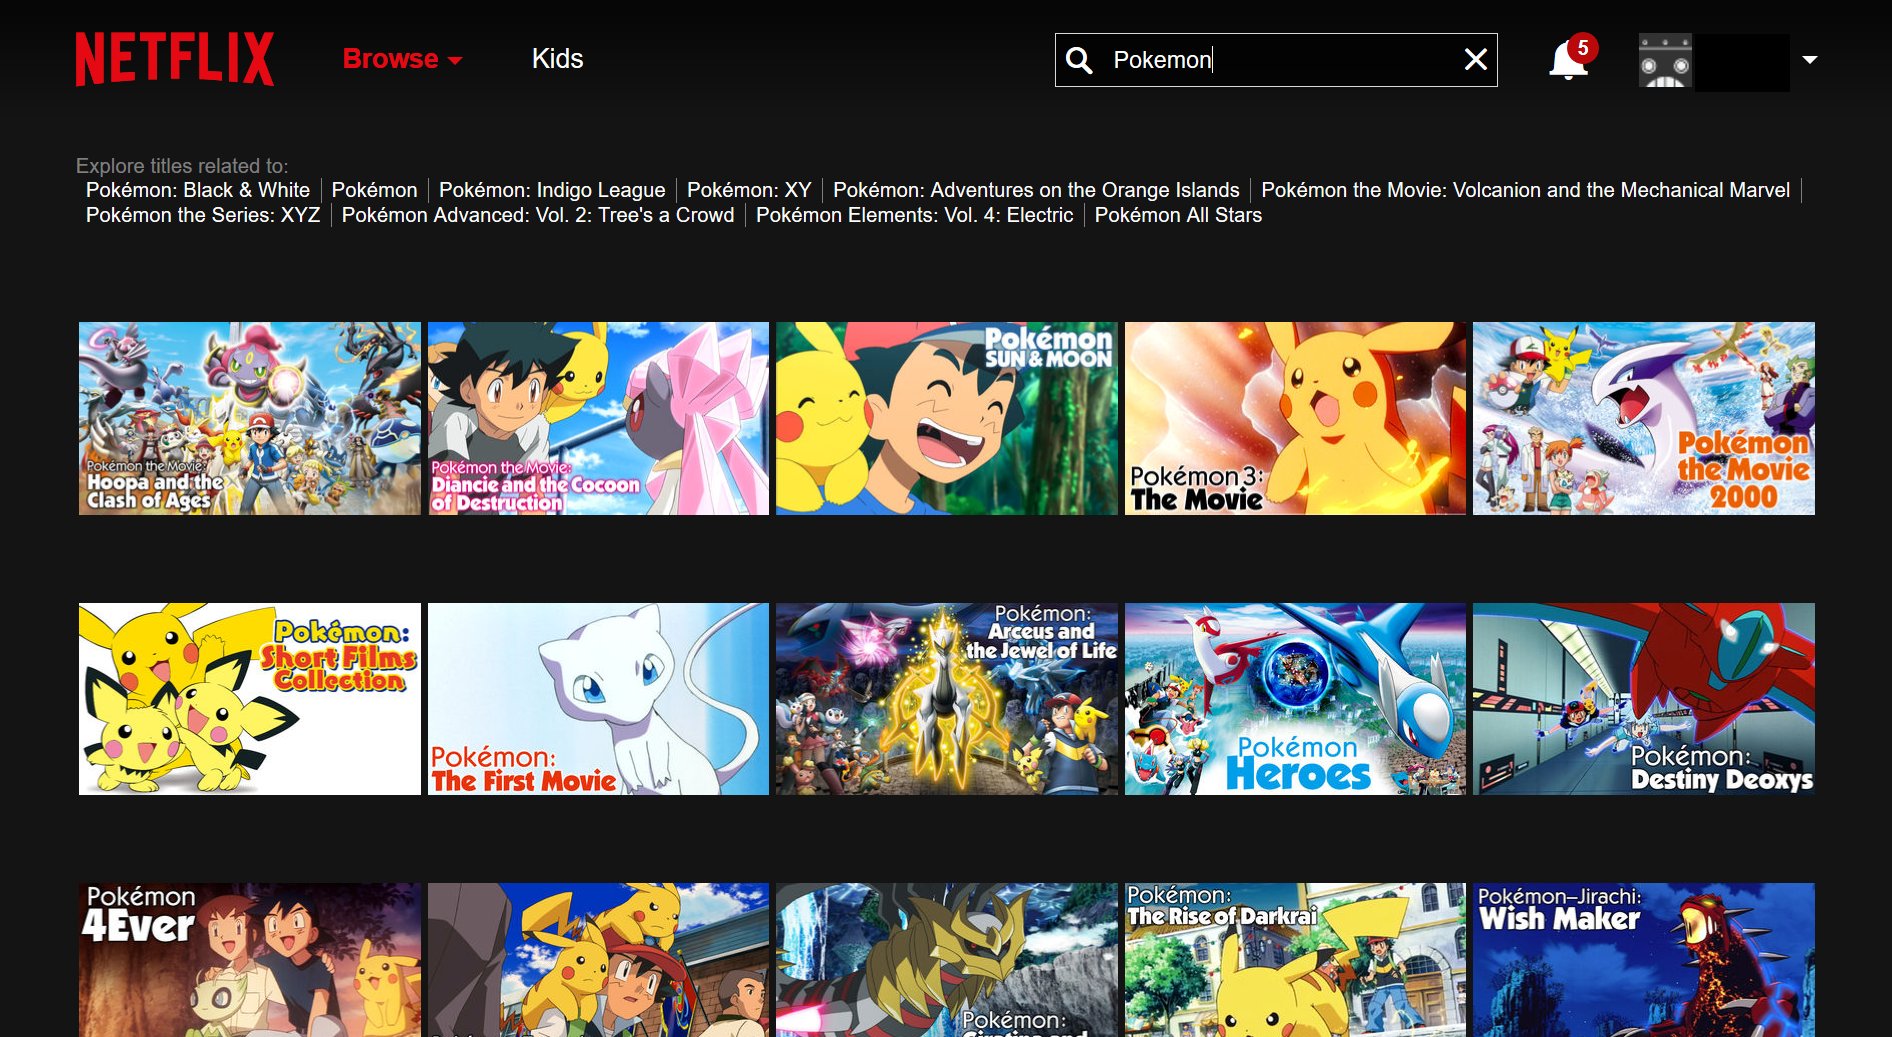Explore related title Pokémon All Stars
The image size is (1892, 1037).
pyautogui.click(x=1178, y=215)
